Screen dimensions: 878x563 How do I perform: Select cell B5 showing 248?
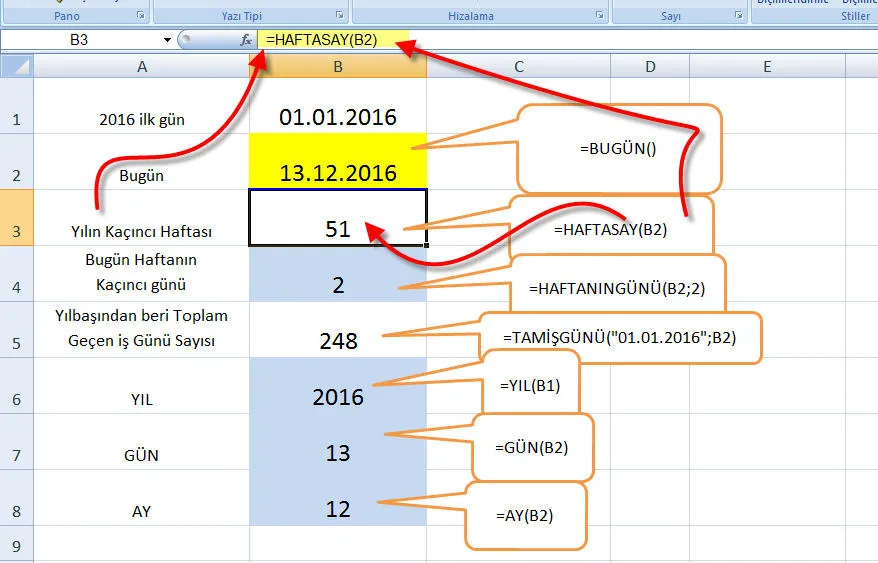(x=338, y=340)
